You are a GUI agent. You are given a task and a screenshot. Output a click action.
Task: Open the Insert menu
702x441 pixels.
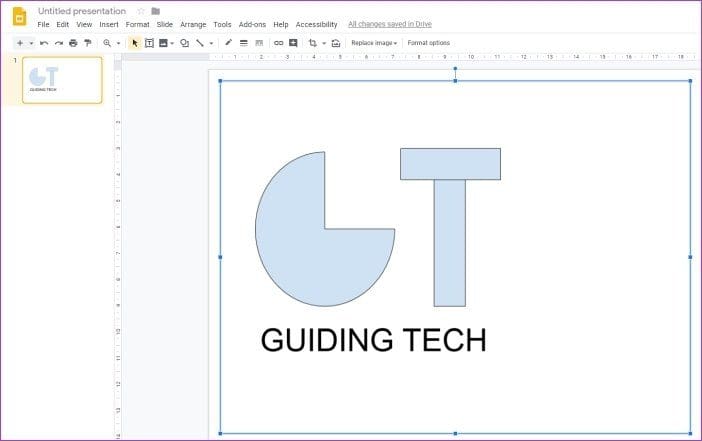(x=109, y=25)
